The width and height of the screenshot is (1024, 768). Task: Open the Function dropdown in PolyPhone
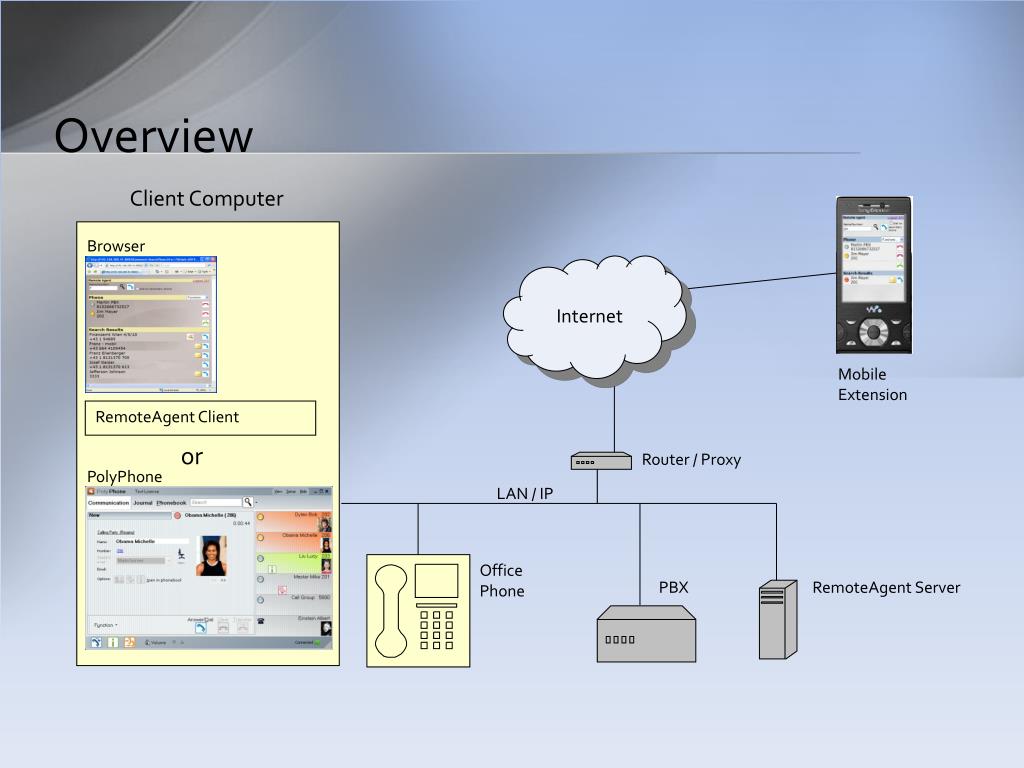[105, 625]
